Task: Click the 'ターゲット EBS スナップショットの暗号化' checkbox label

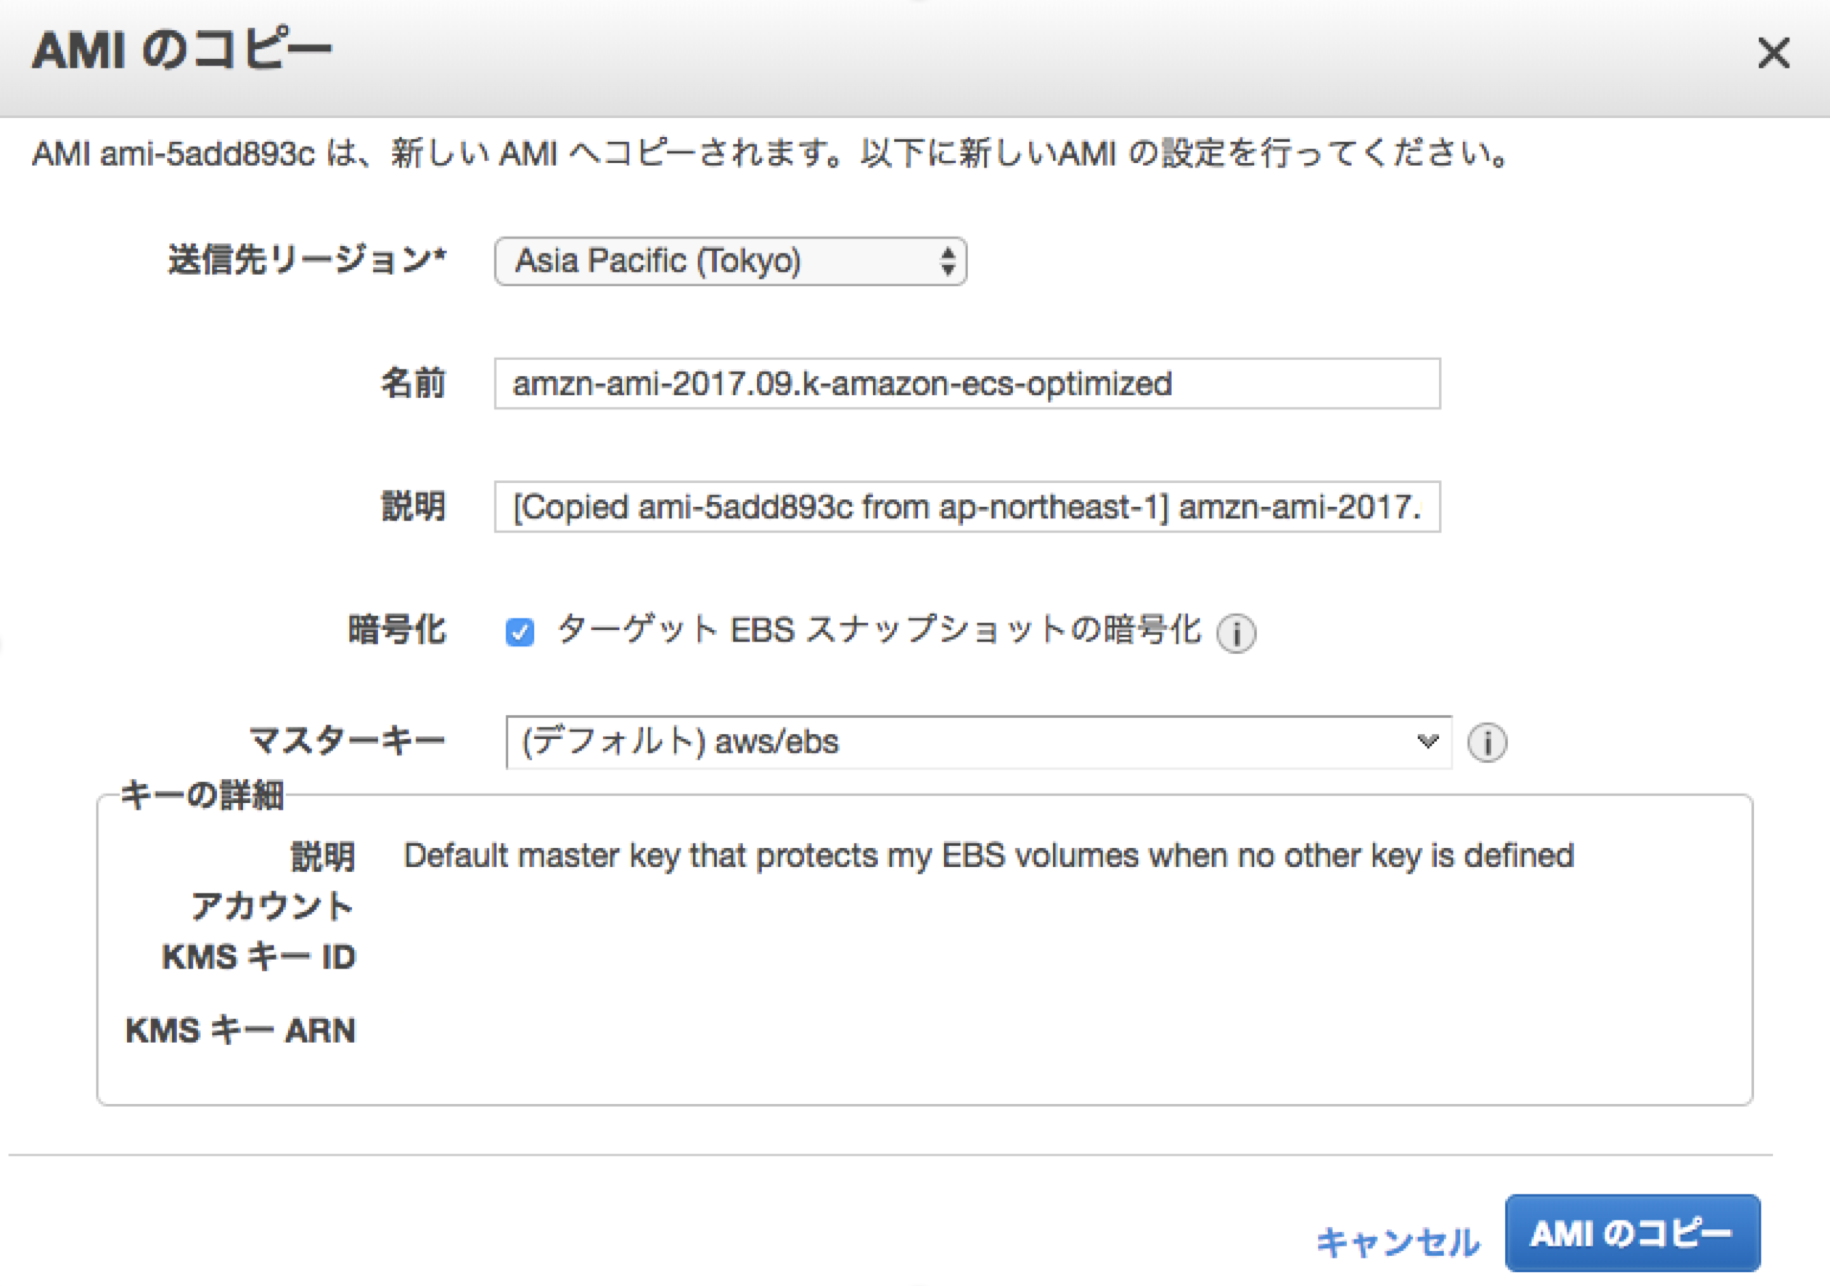Action: pos(878,630)
